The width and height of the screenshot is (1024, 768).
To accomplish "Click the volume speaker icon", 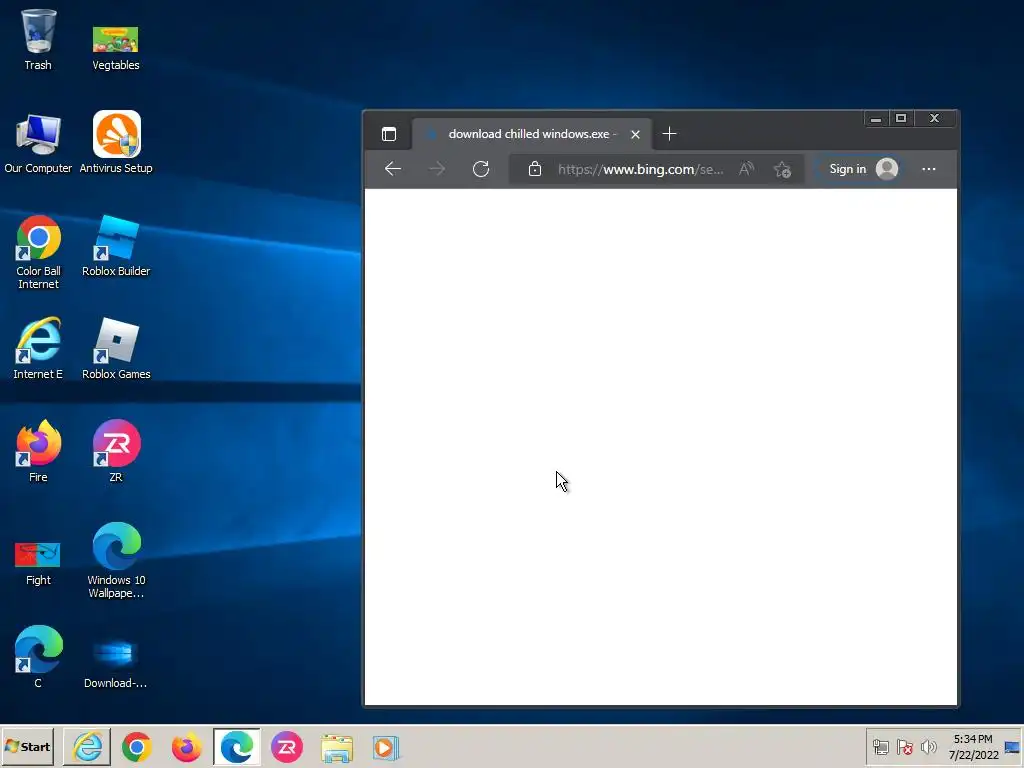I will 928,747.
